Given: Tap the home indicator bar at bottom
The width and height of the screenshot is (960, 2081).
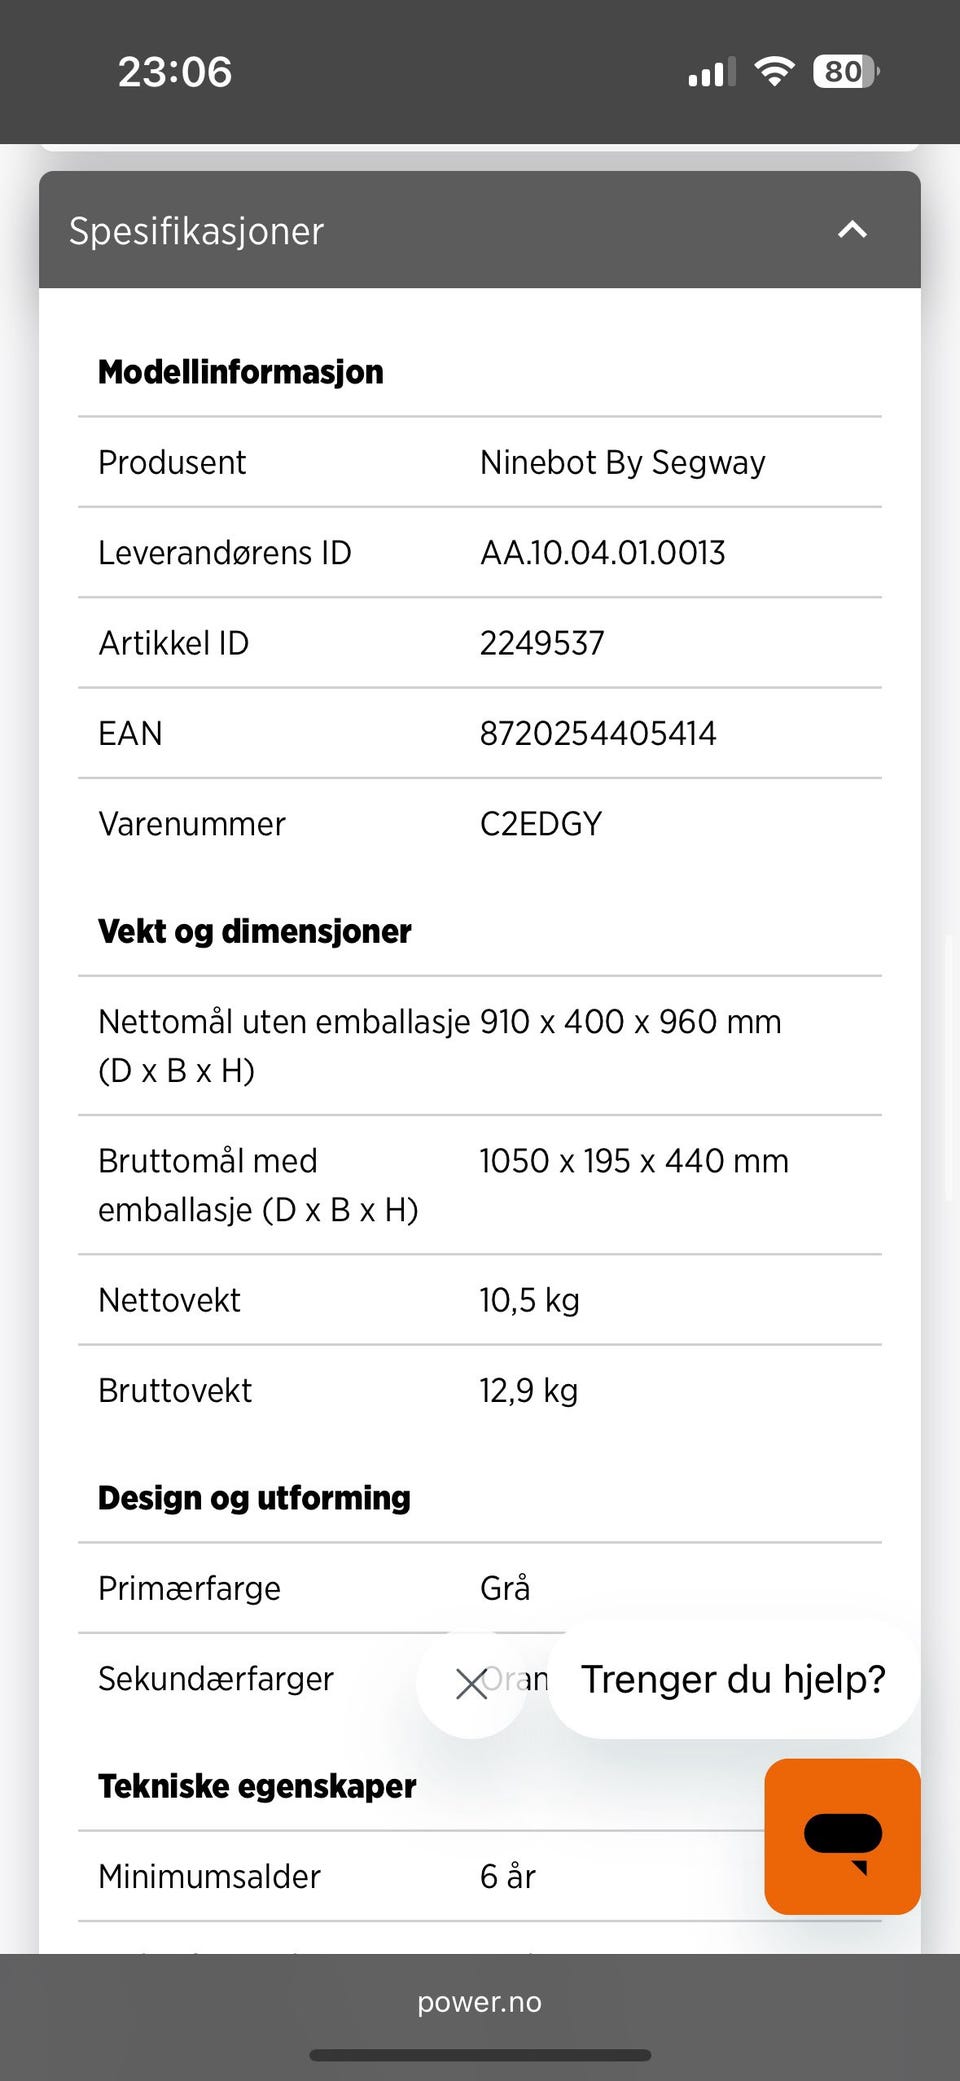Looking at the screenshot, I should pyautogui.click(x=480, y=2055).
